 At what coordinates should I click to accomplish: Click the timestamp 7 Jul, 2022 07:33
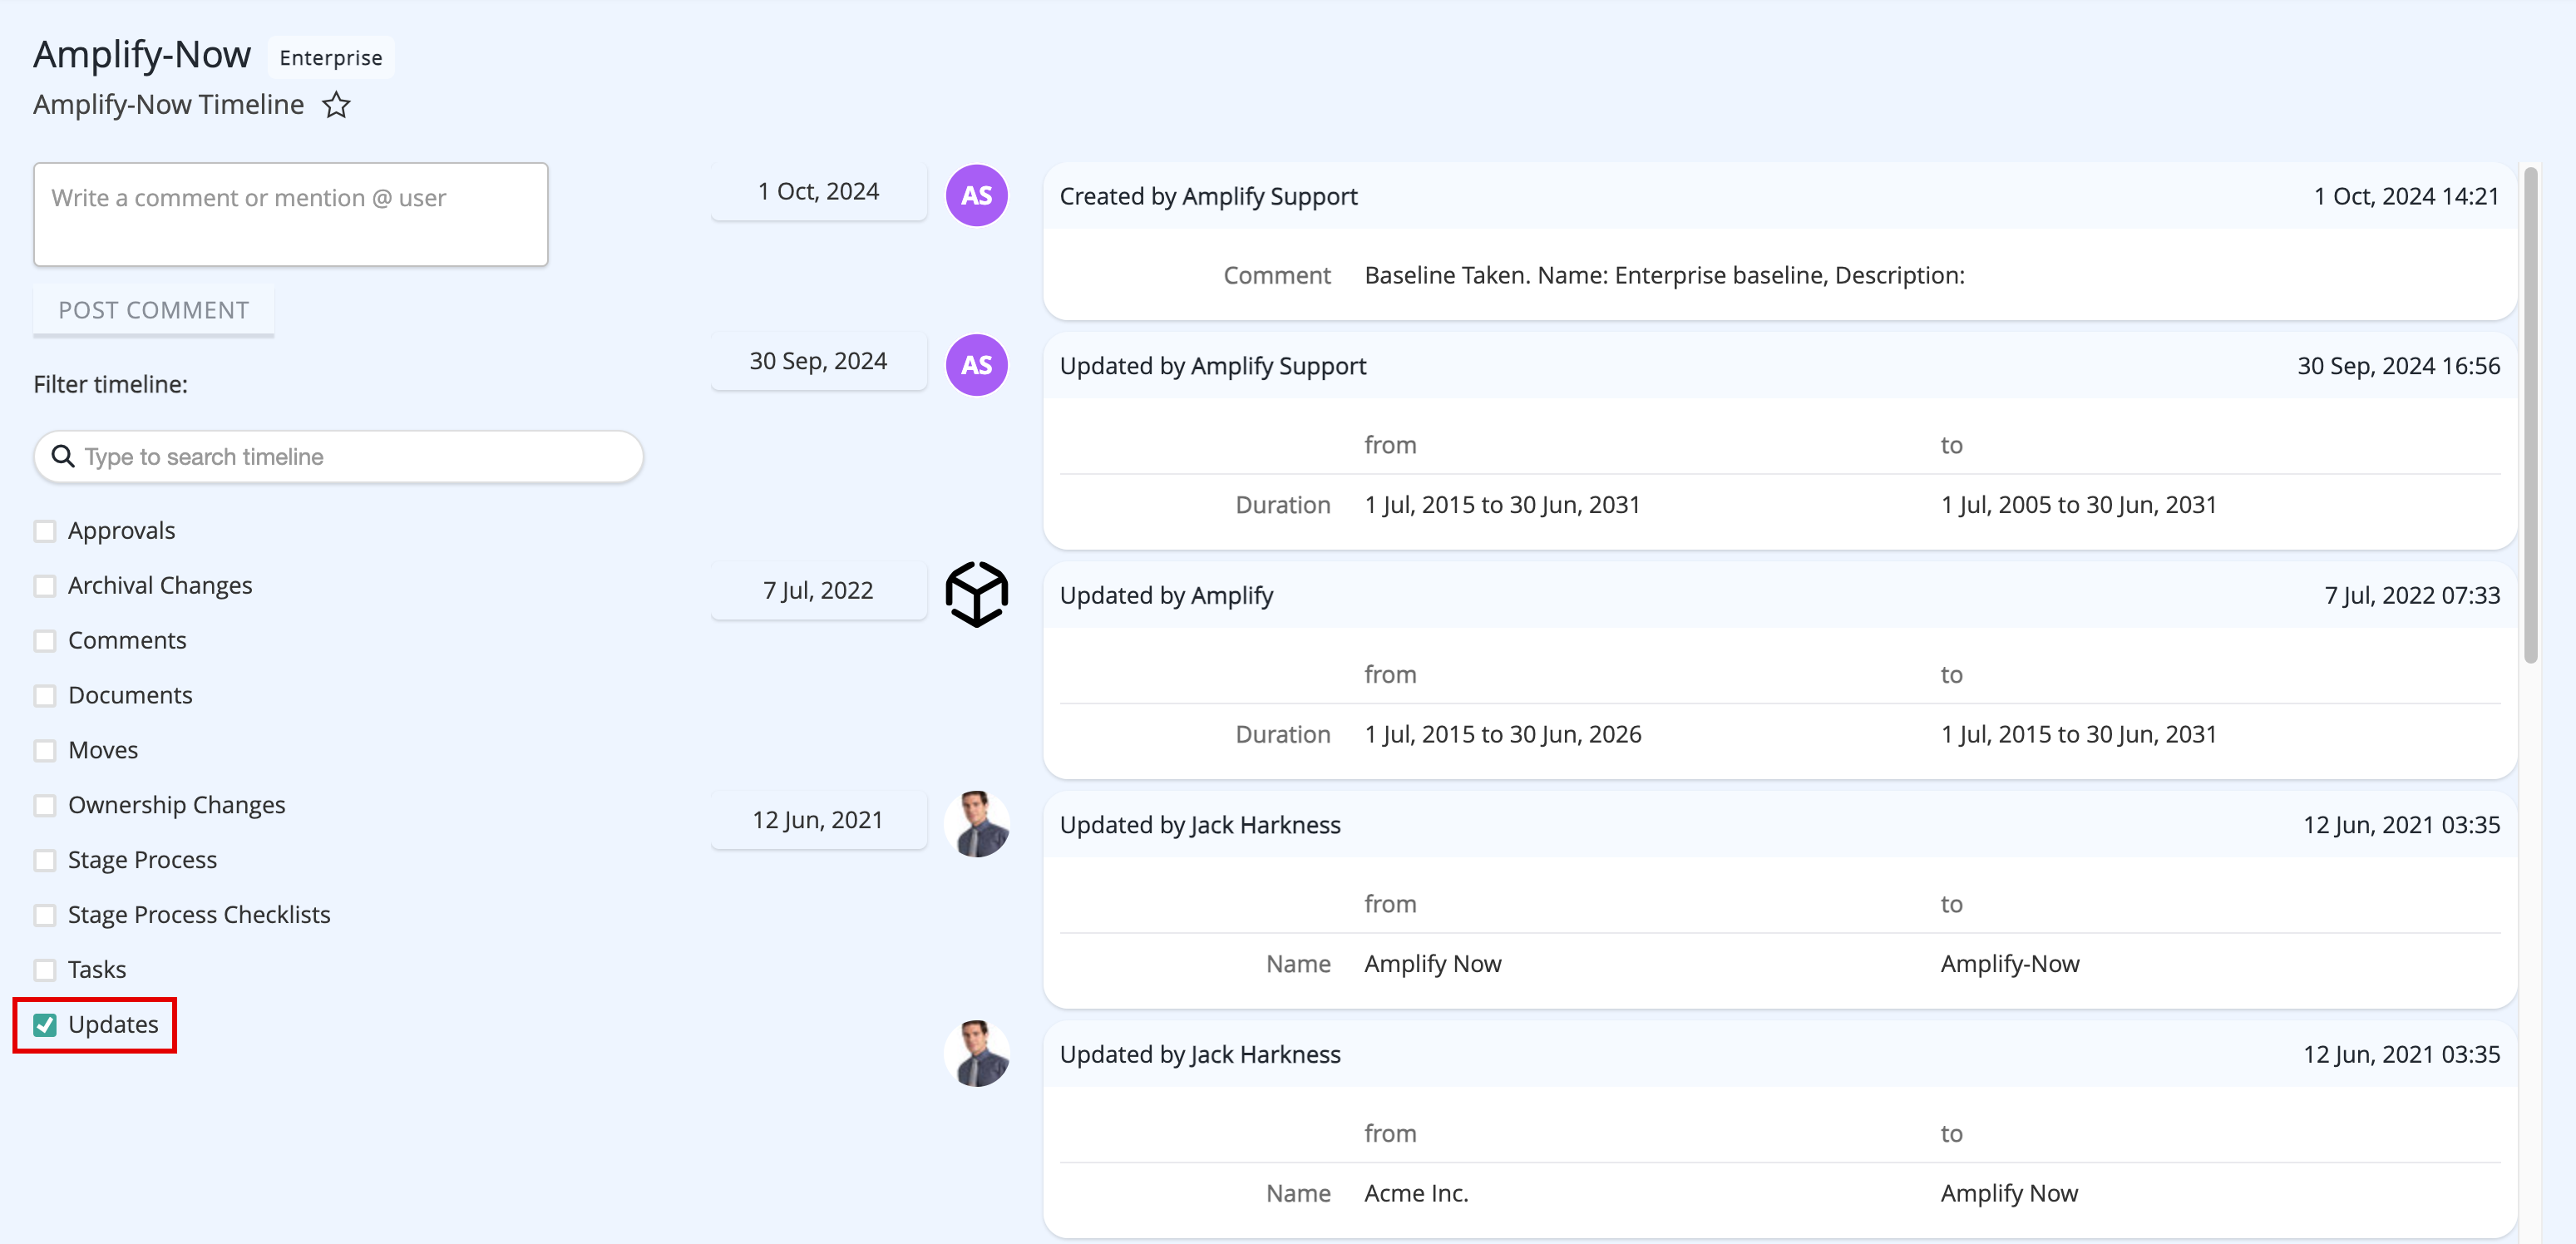2412,595
